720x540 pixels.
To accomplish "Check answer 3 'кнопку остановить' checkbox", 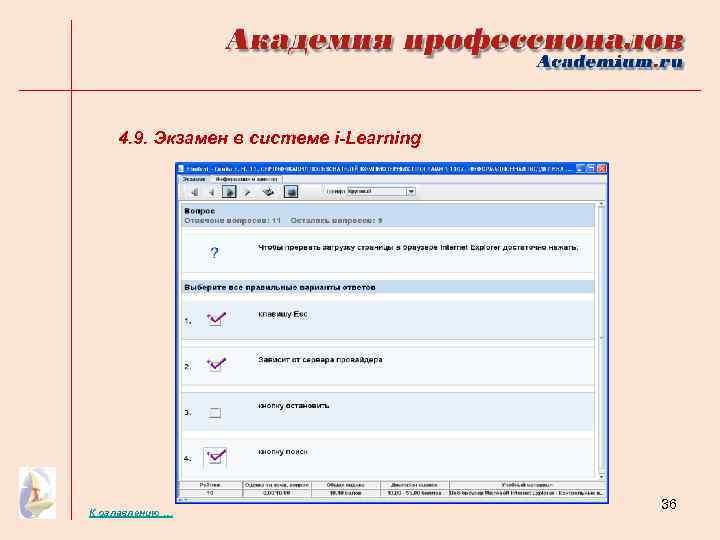I will (215, 412).
